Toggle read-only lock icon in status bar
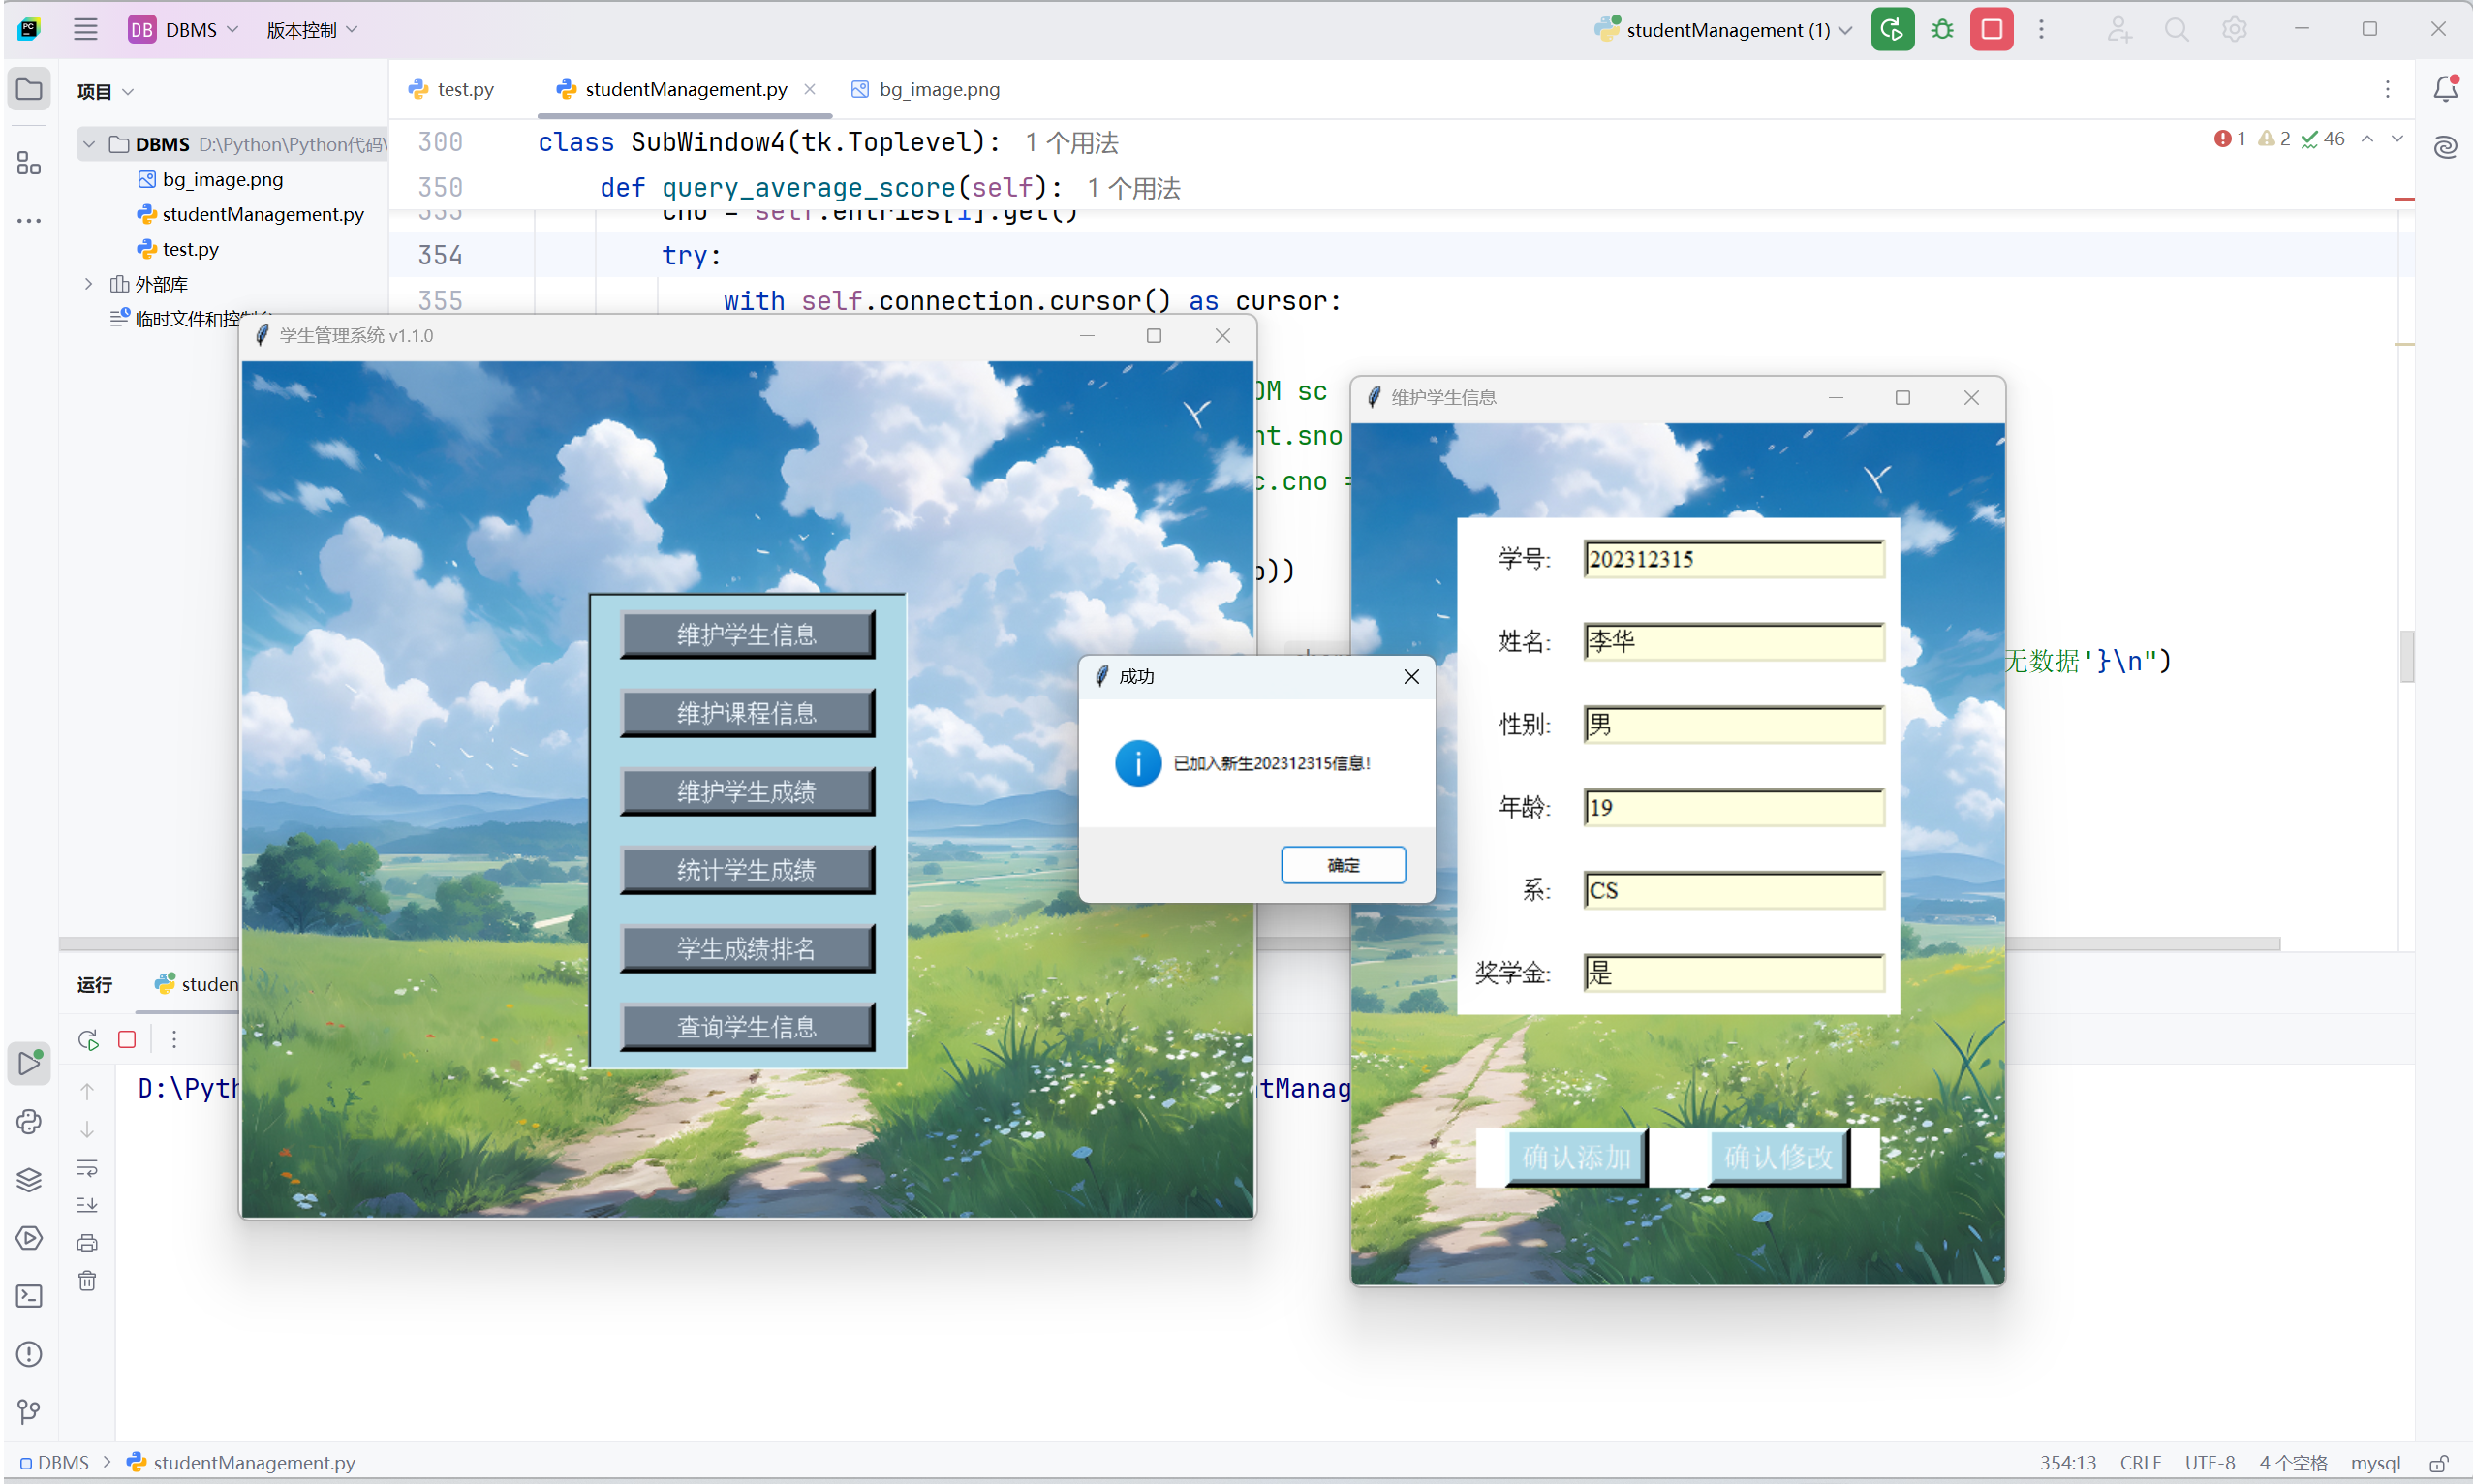 click(x=2438, y=1463)
